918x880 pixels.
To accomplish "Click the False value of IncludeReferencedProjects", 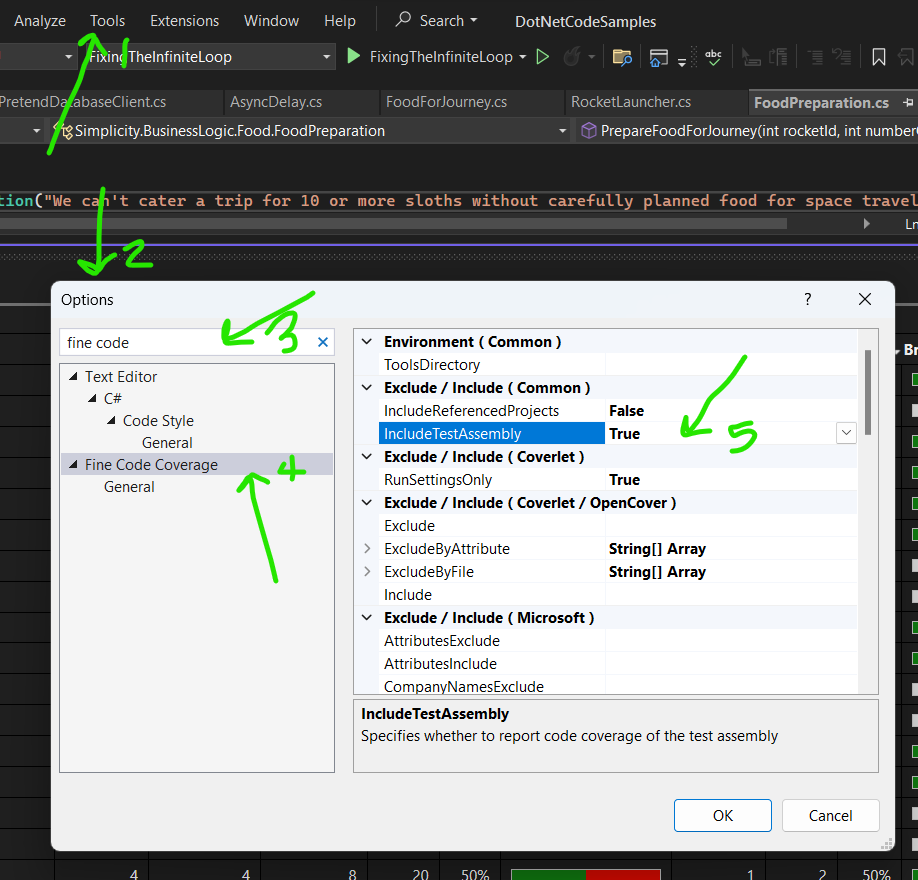I will [x=626, y=410].
